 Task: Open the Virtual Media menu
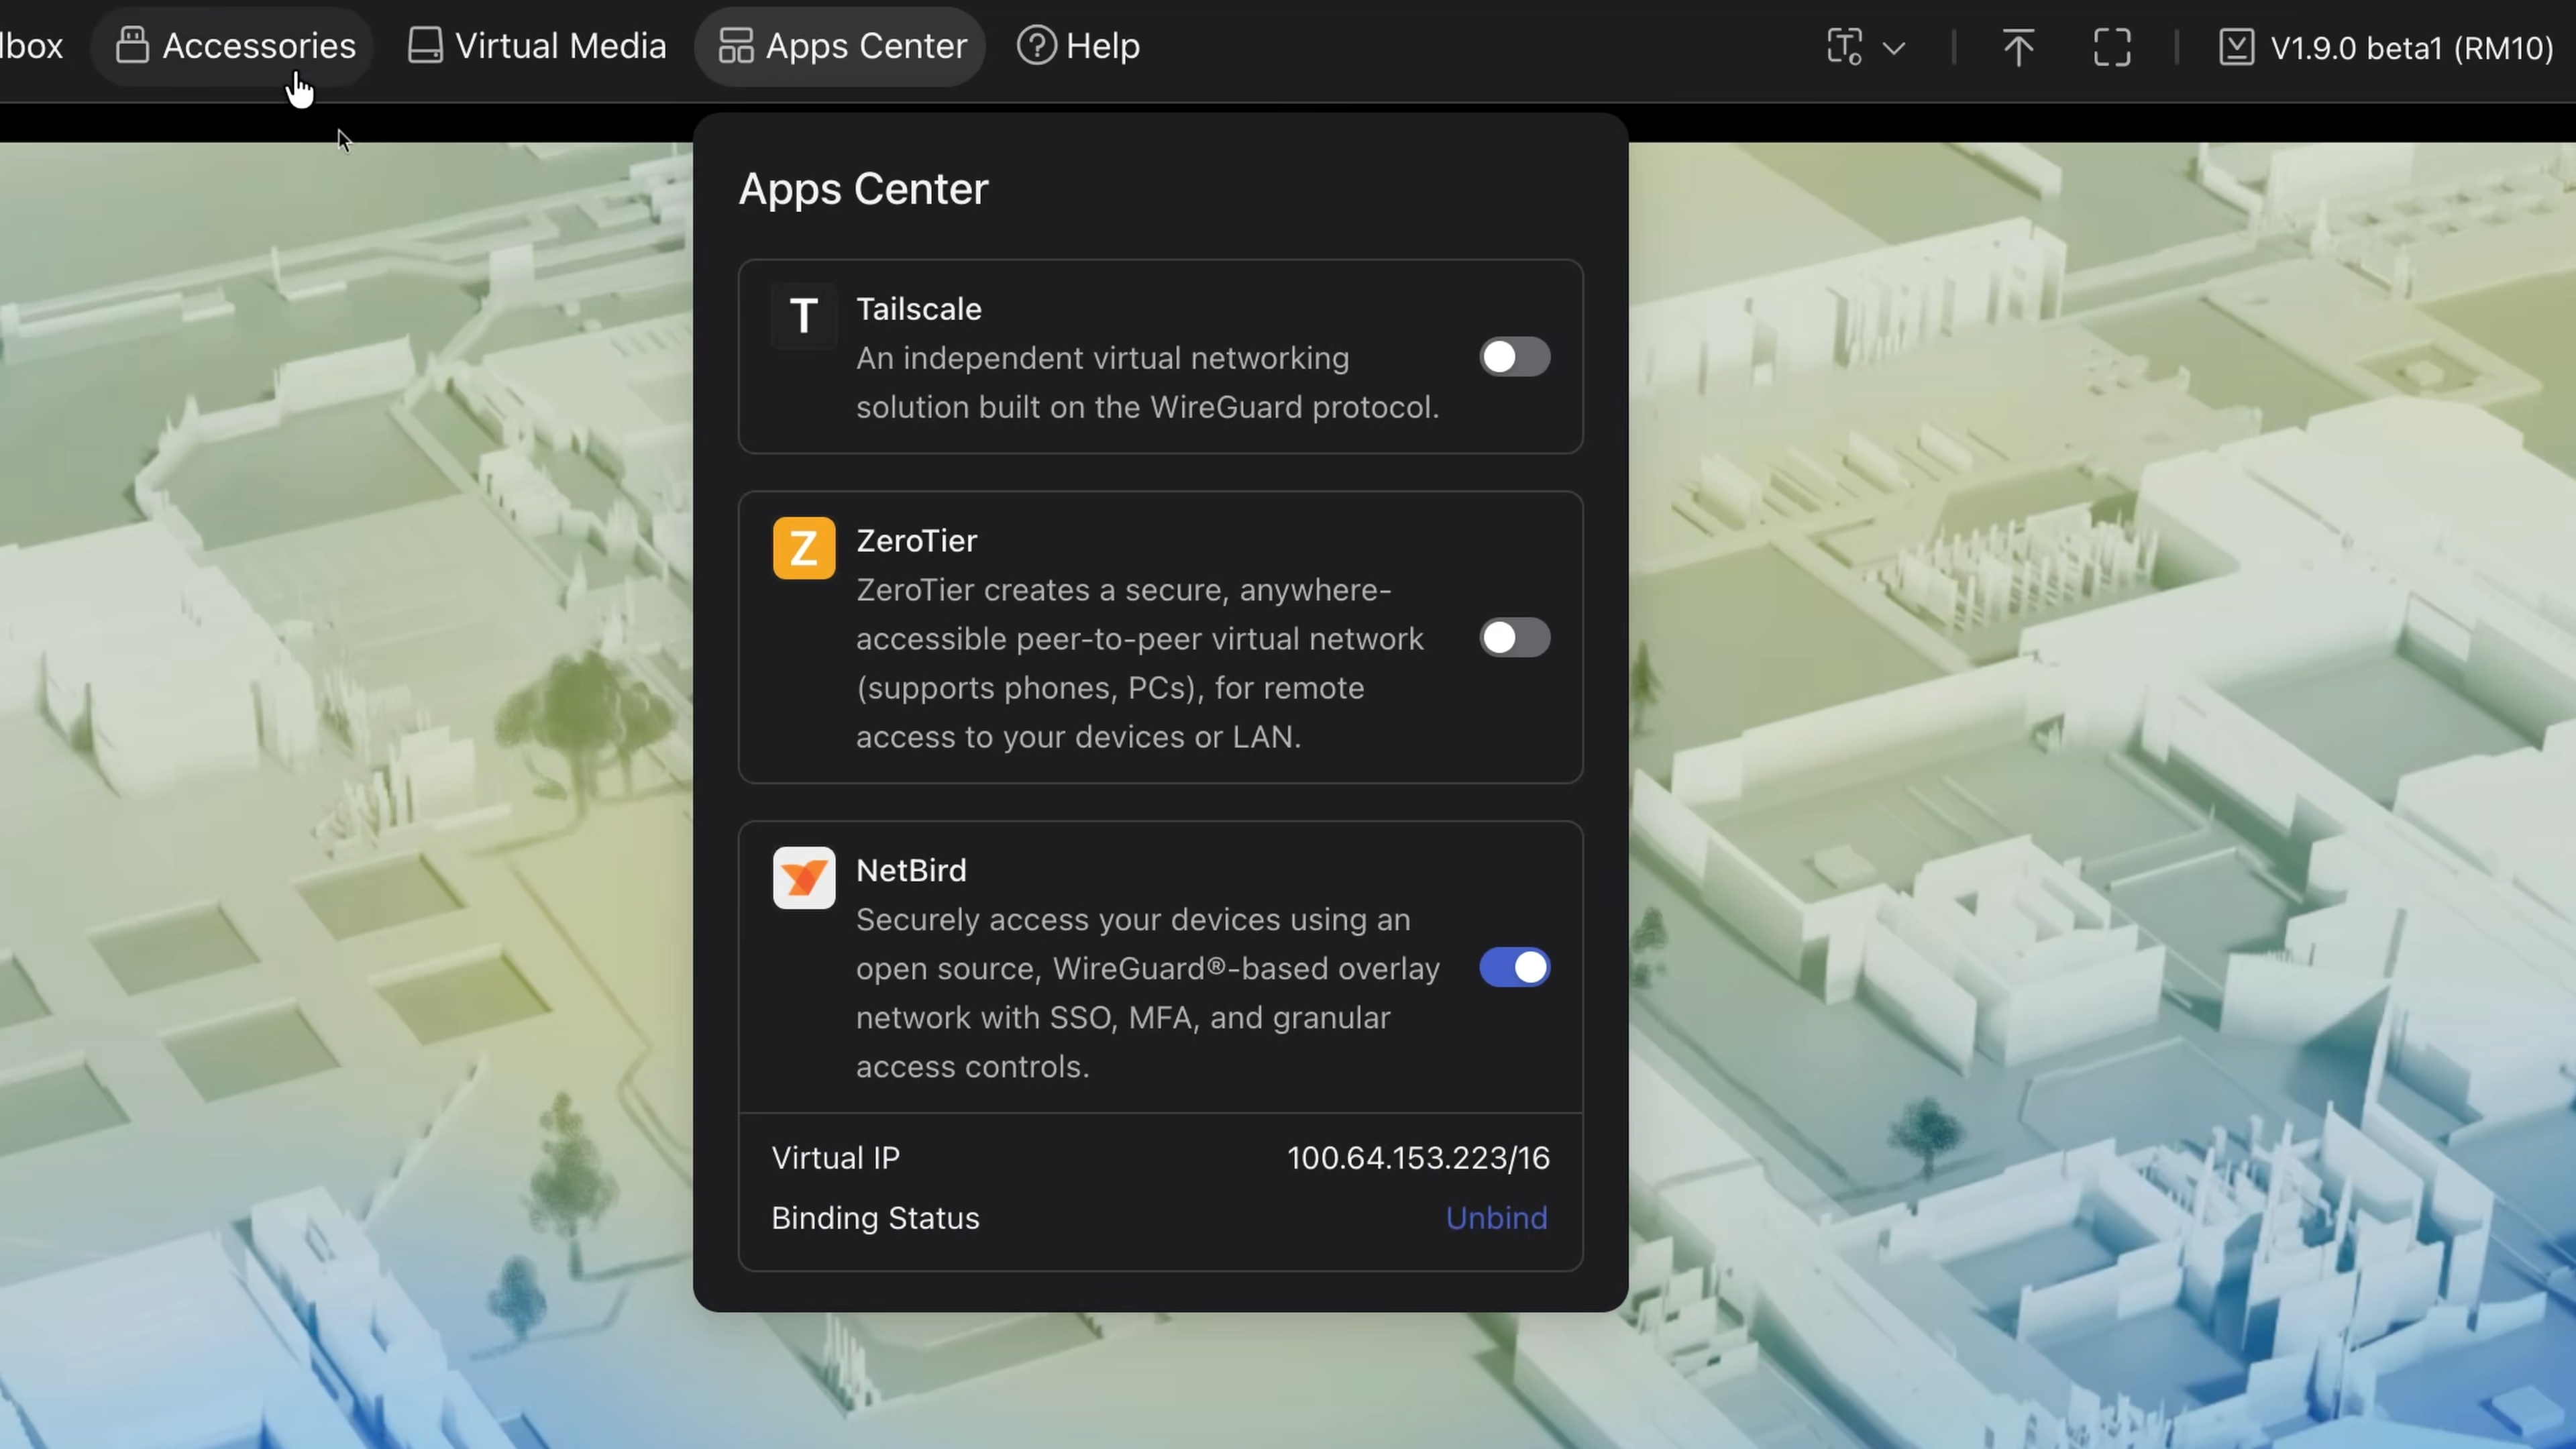pos(537,46)
